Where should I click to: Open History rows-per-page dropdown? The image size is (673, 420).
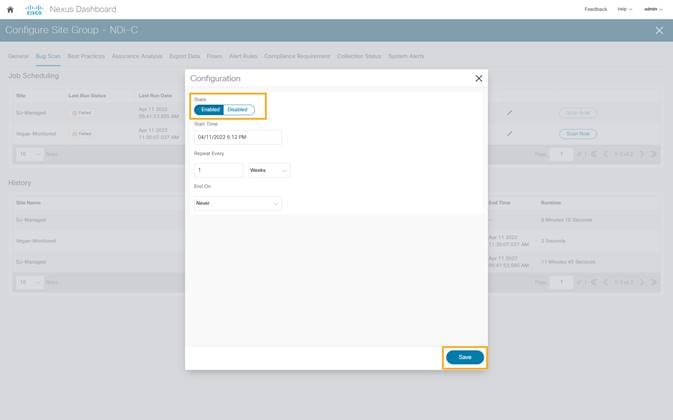point(29,282)
